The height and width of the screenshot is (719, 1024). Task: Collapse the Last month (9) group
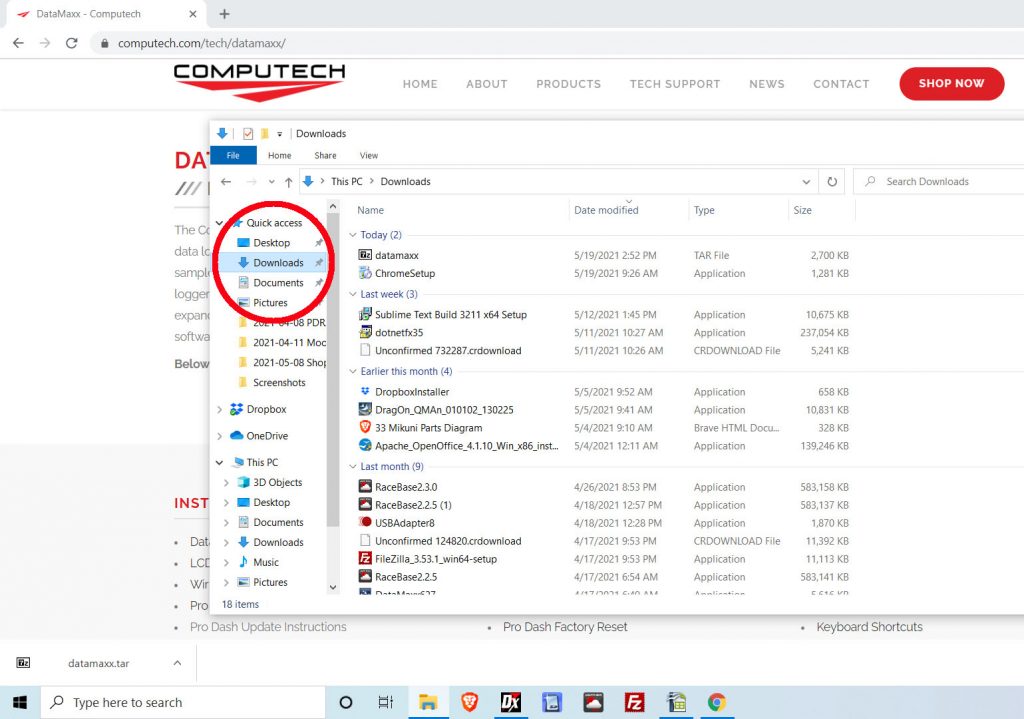pos(353,467)
